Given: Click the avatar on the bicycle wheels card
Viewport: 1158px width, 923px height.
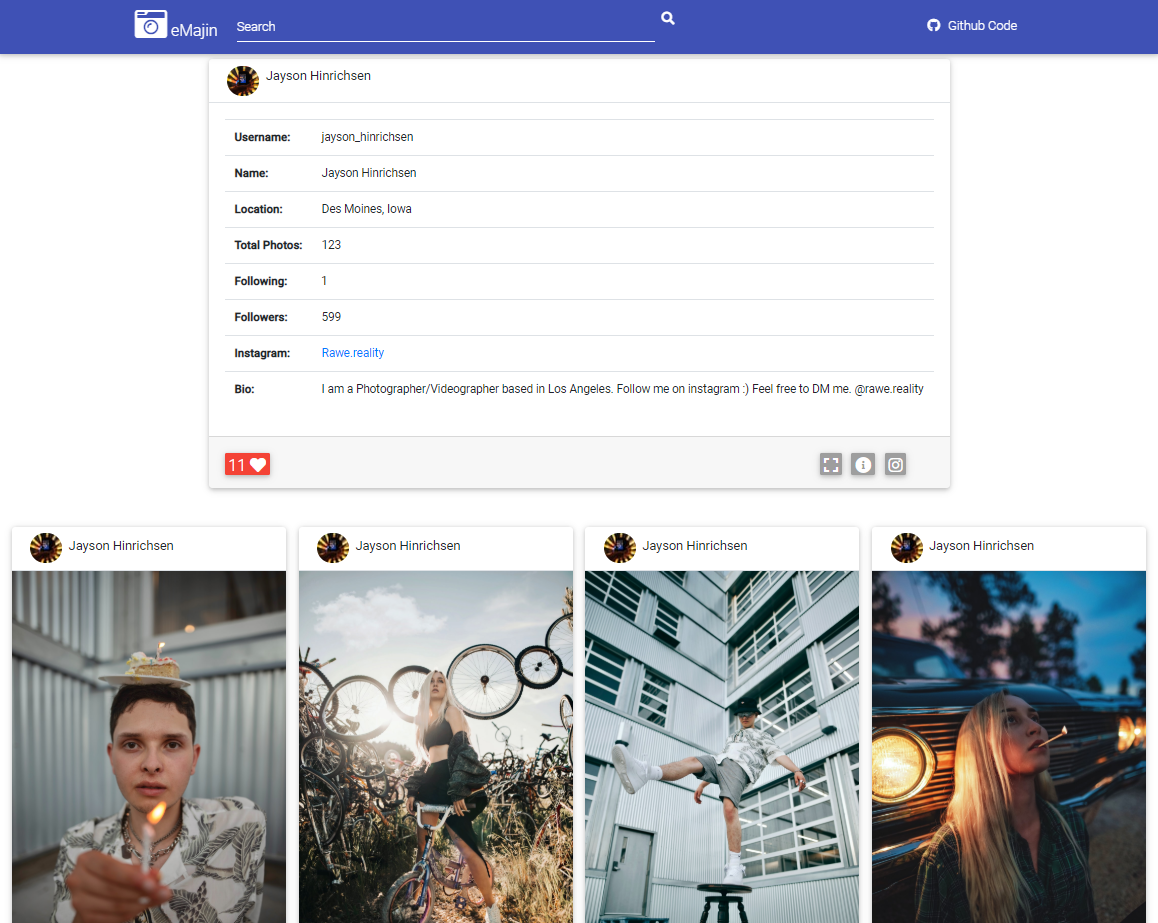Looking at the screenshot, I should point(333,547).
